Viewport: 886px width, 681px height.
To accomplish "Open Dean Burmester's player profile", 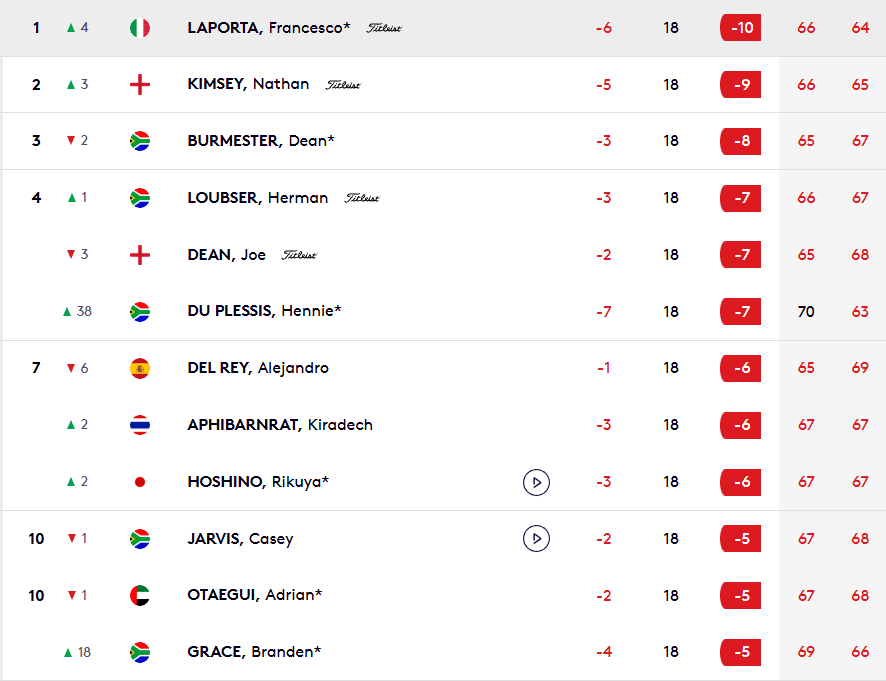I will coord(261,141).
